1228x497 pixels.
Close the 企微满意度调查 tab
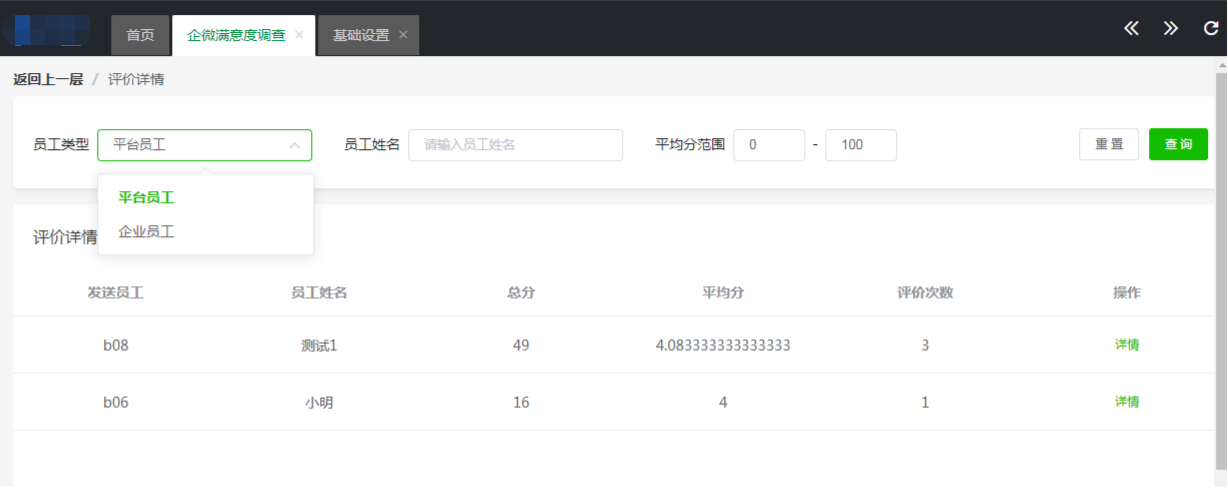point(299,35)
